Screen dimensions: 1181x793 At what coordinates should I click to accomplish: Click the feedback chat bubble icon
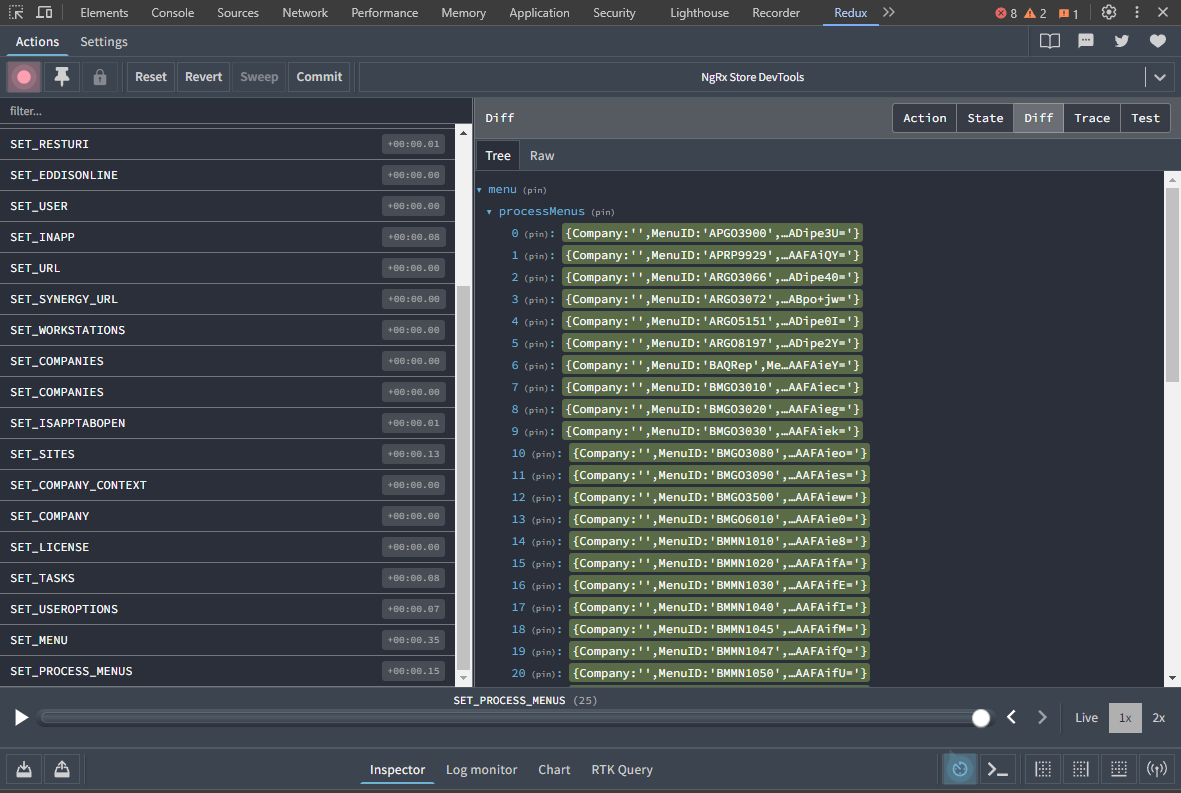pyautogui.click(x=1085, y=41)
